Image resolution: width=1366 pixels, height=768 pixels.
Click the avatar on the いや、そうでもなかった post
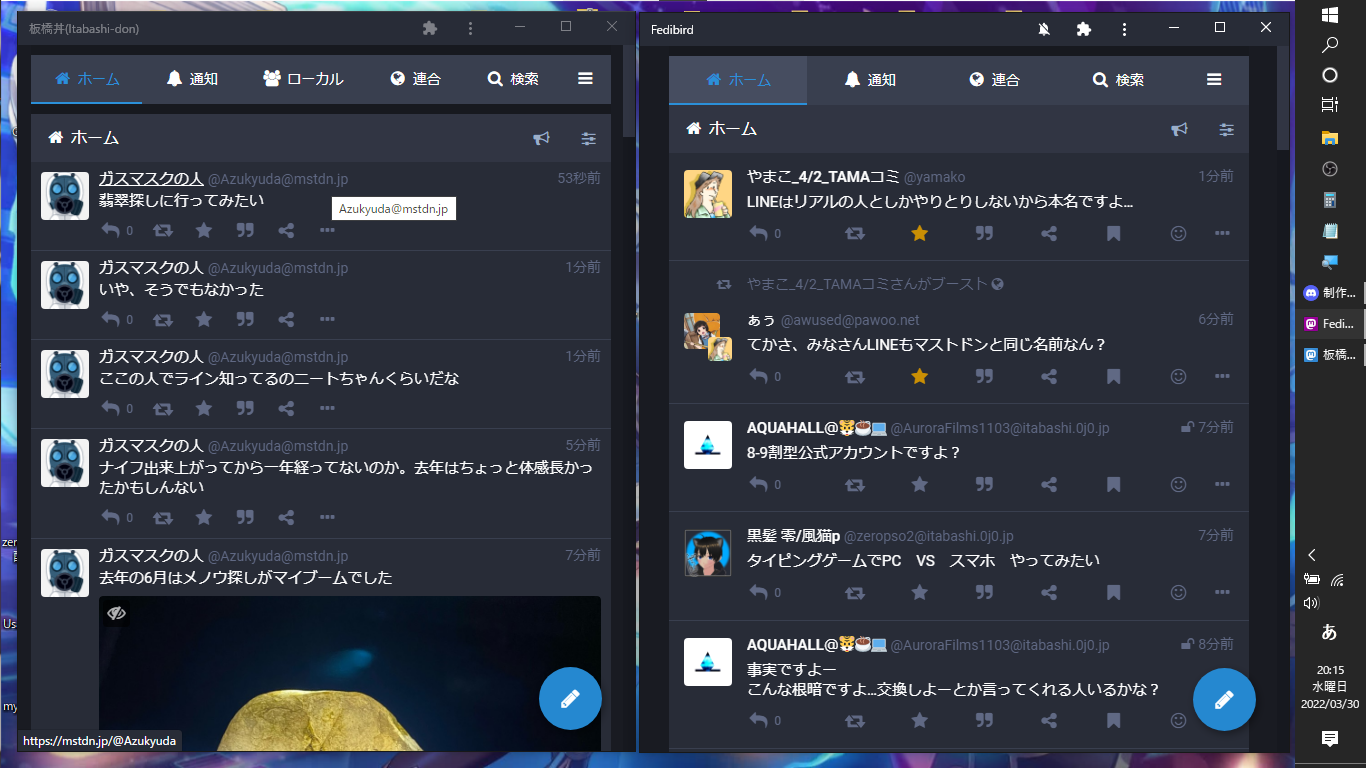tap(65, 285)
